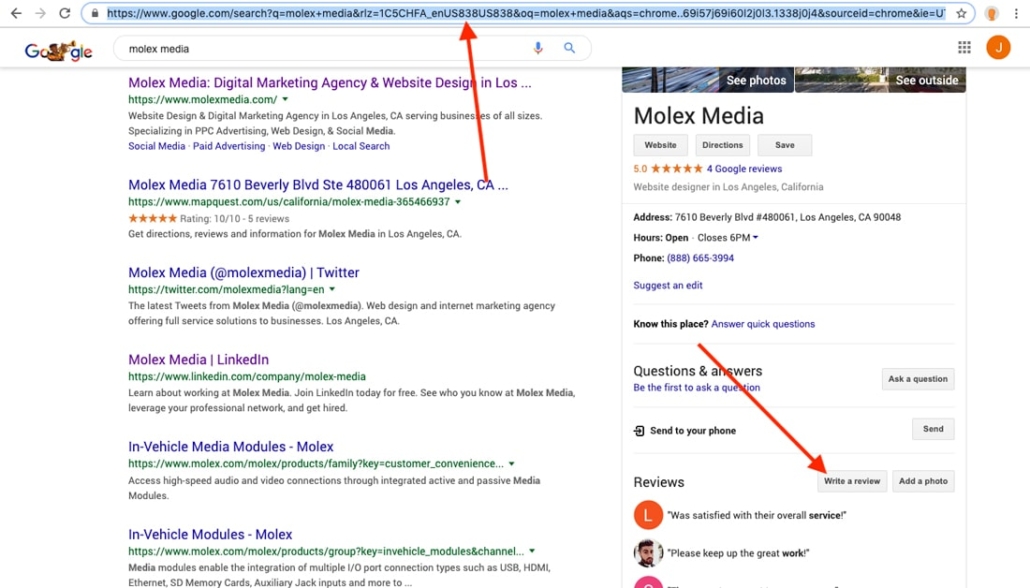Reload the page with the refresh icon

64,13
